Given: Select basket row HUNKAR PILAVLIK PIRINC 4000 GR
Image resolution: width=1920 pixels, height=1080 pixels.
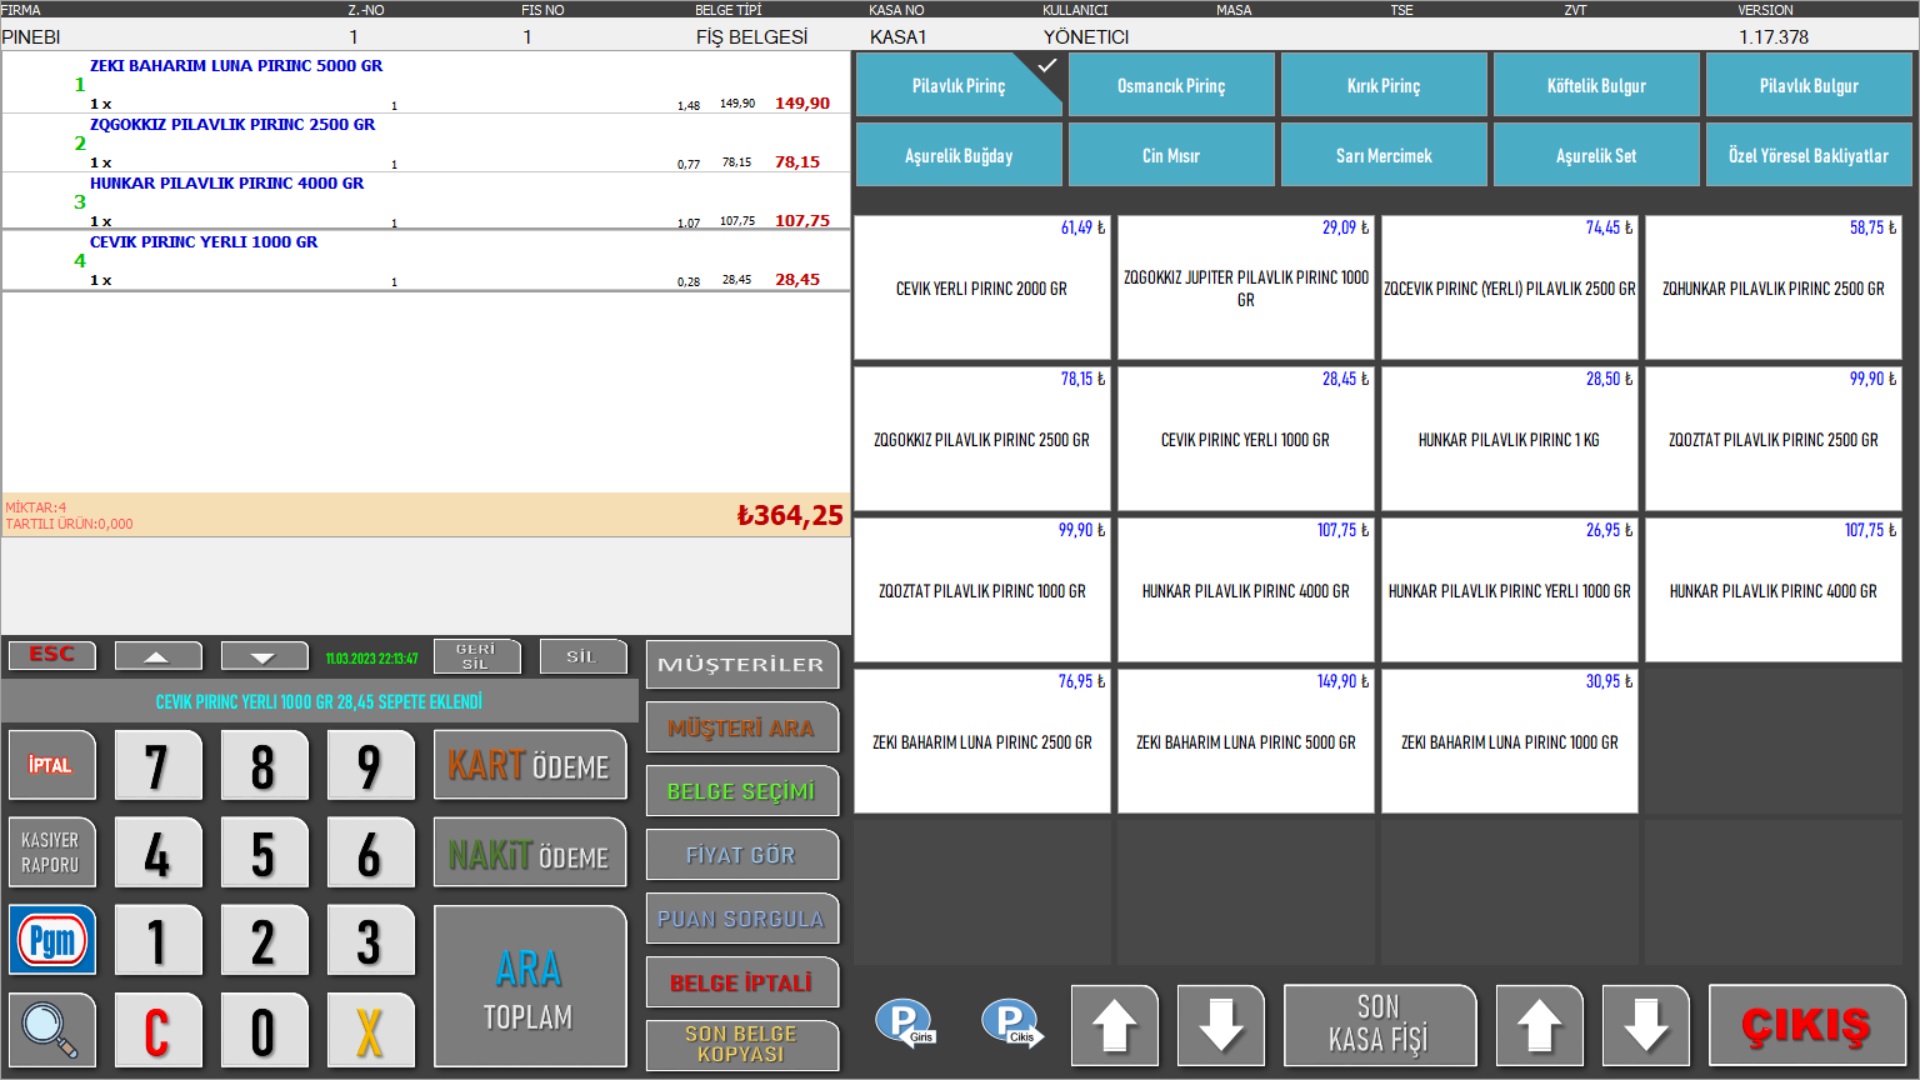Looking at the screenshot, I should pos(426,202).
